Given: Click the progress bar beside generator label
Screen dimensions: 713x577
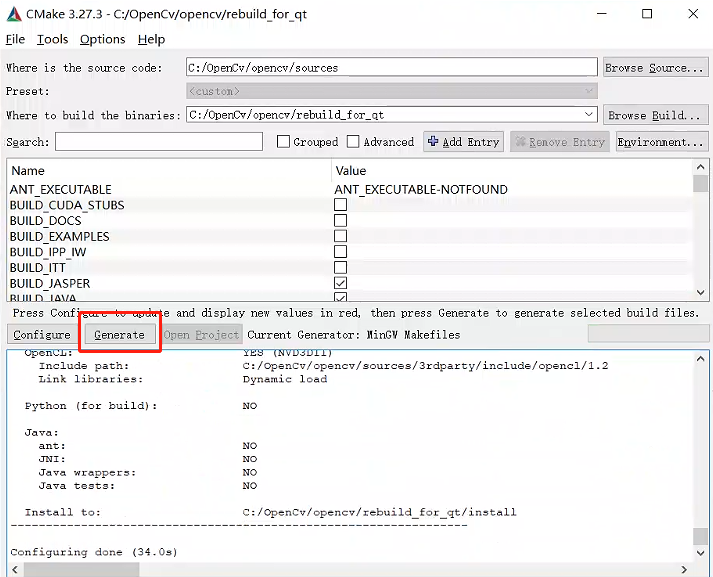Looking at the screenshot, I should tap(648, 333).
